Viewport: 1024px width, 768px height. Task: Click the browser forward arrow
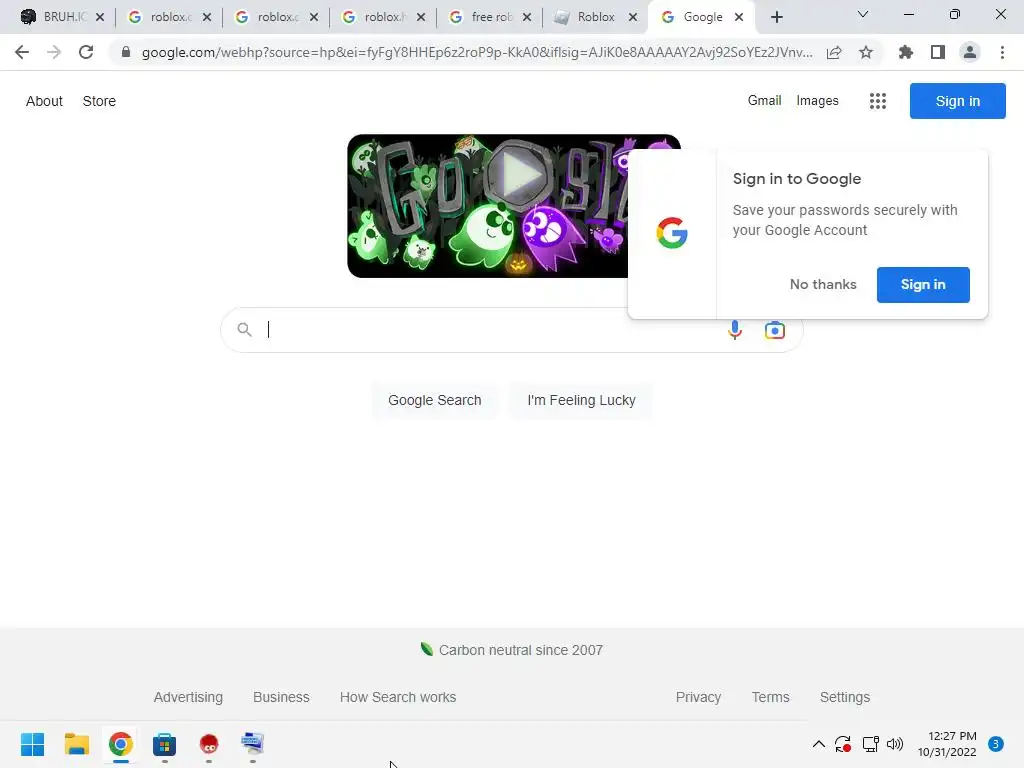(x=54, y=52)
